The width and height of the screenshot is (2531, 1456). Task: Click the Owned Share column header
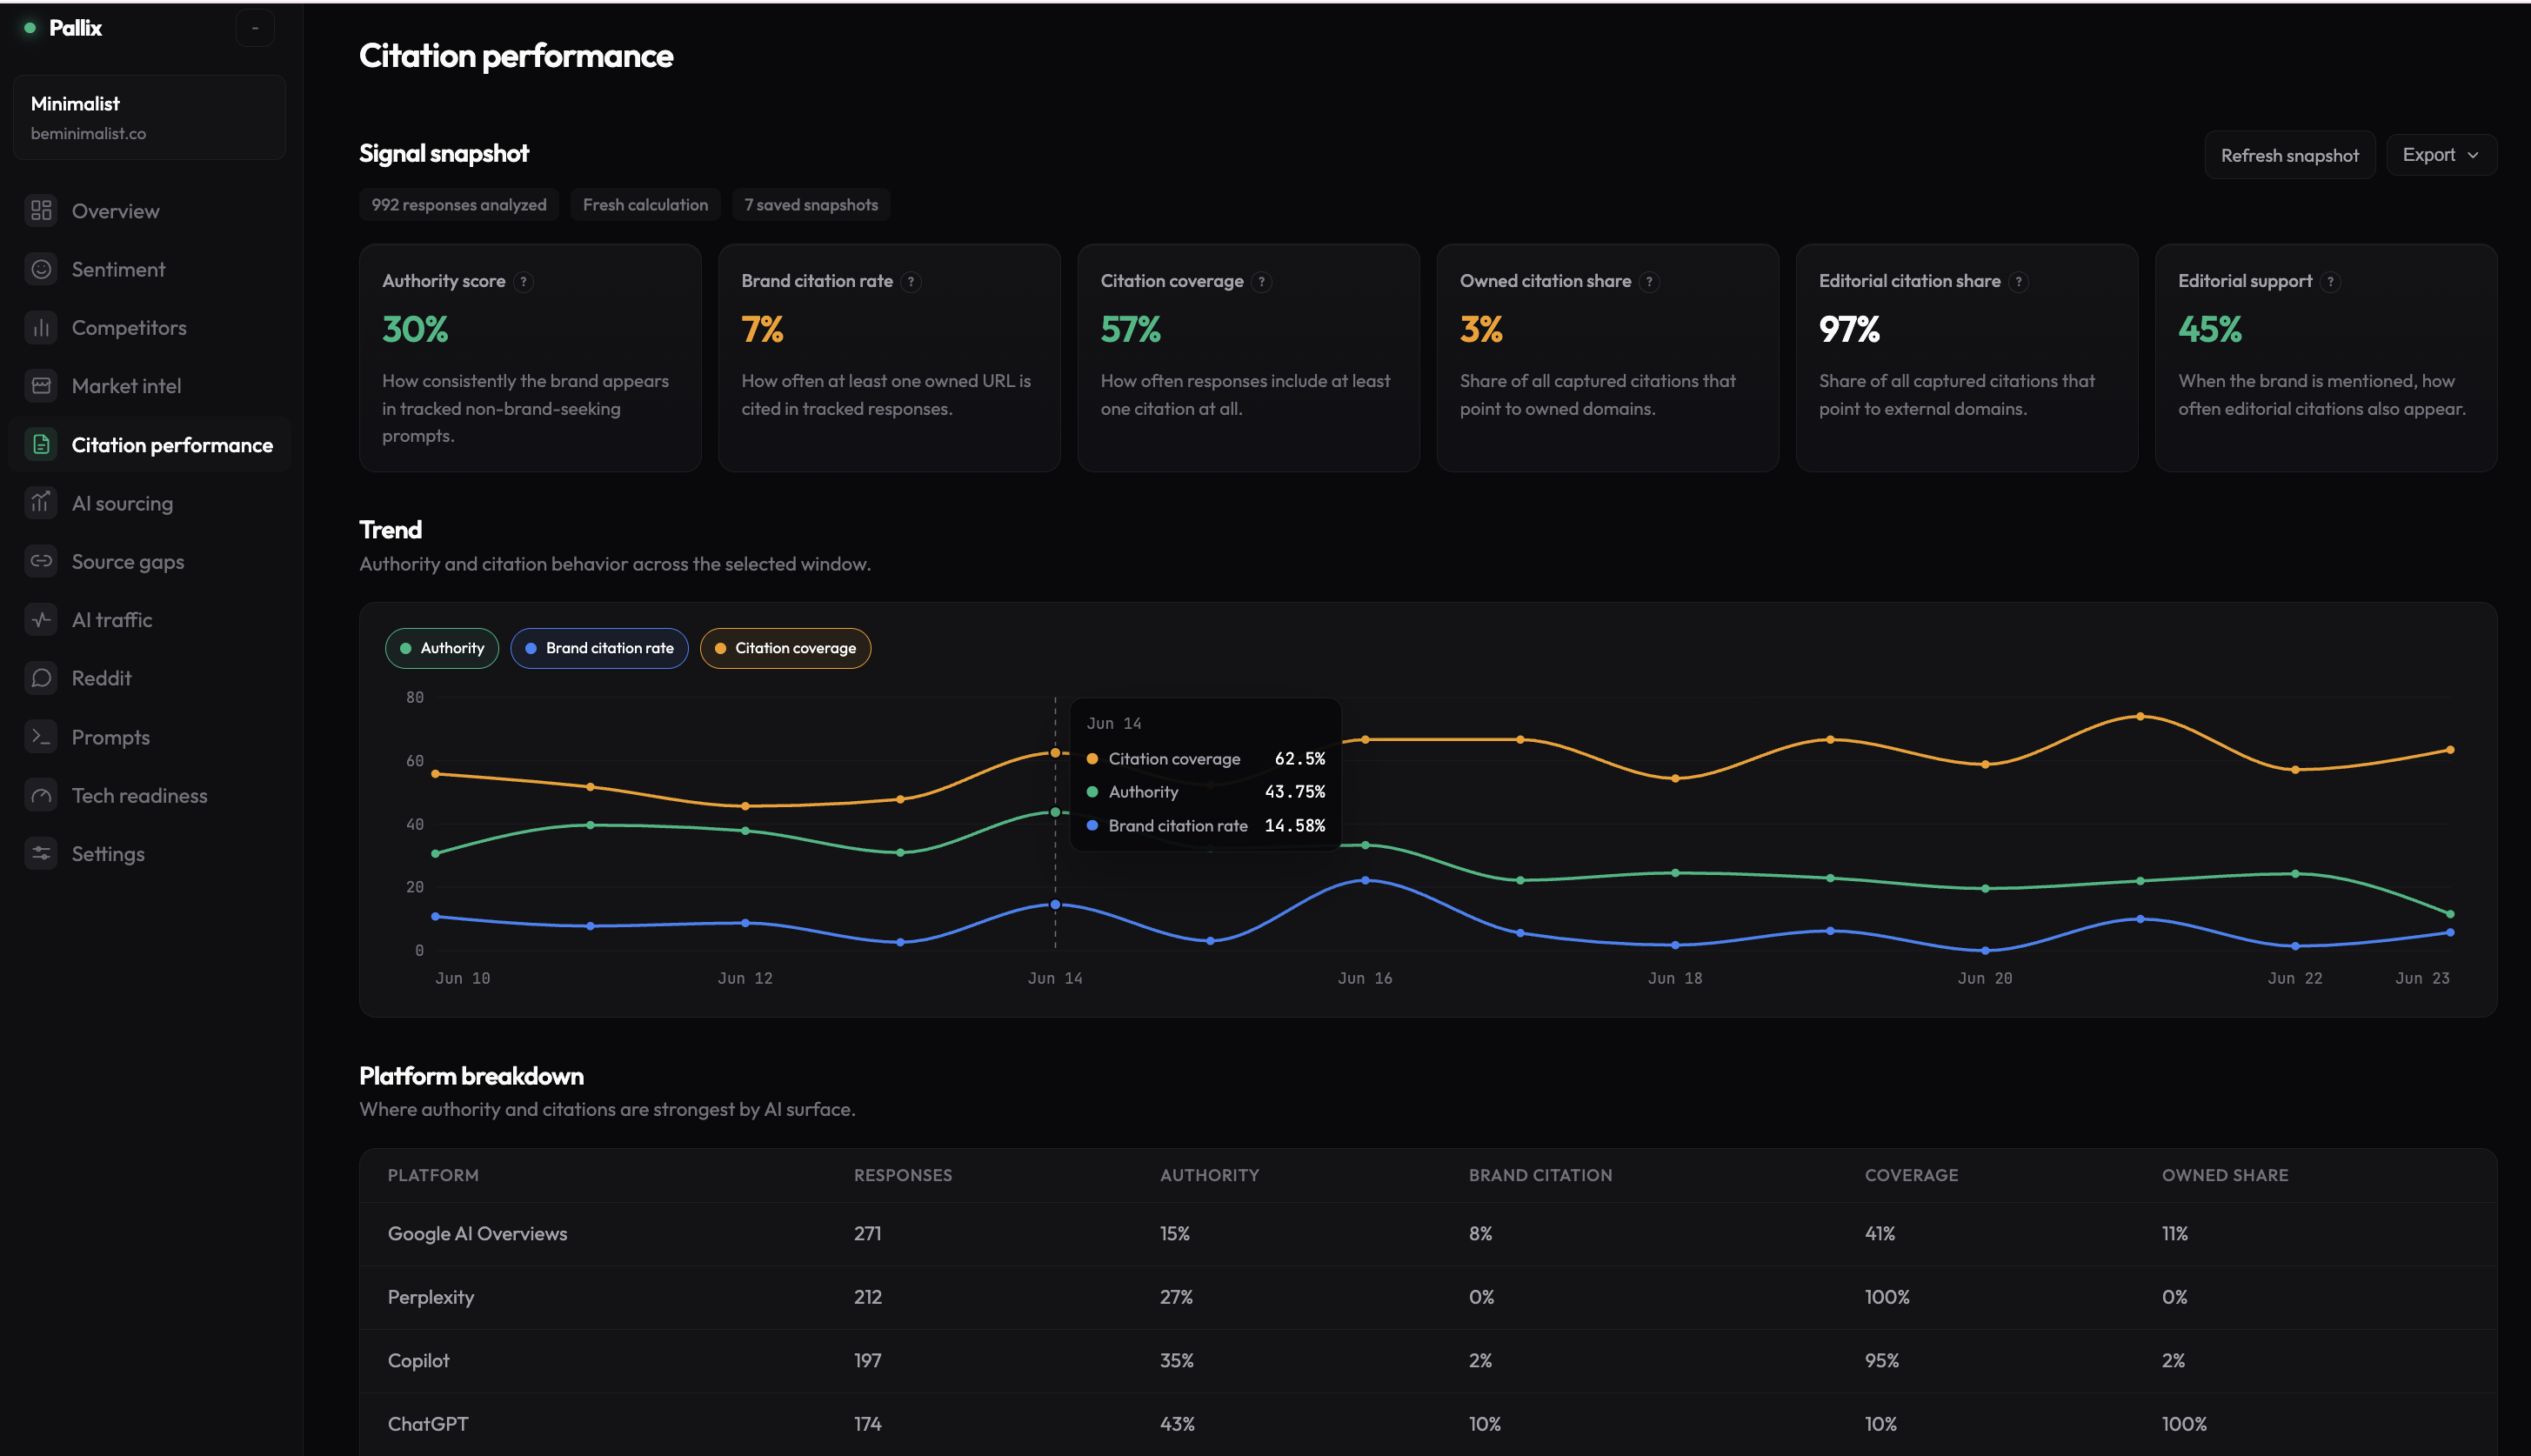tap(2225, 1175)
